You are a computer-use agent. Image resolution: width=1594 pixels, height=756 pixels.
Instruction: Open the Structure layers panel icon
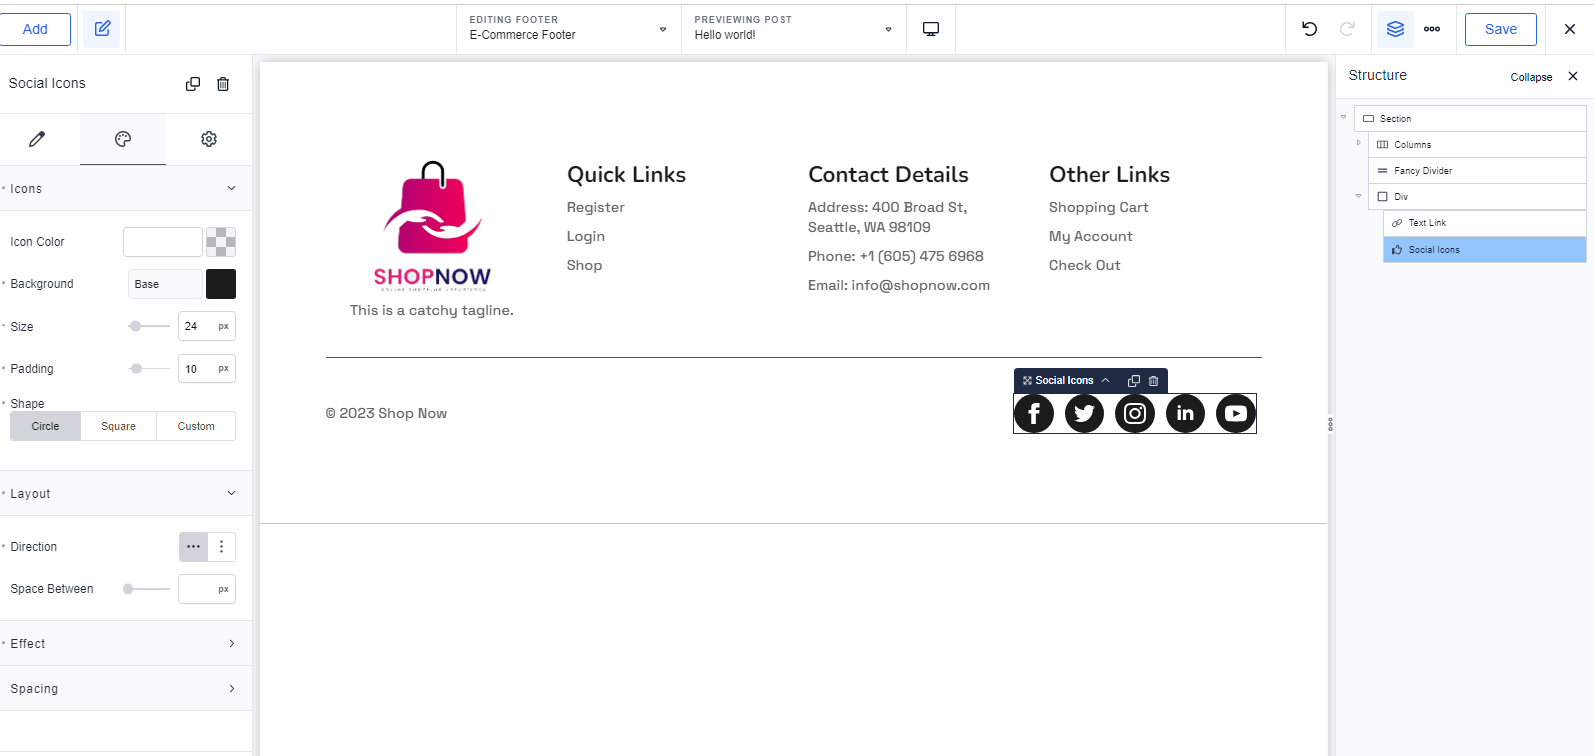pos(1395,29)
